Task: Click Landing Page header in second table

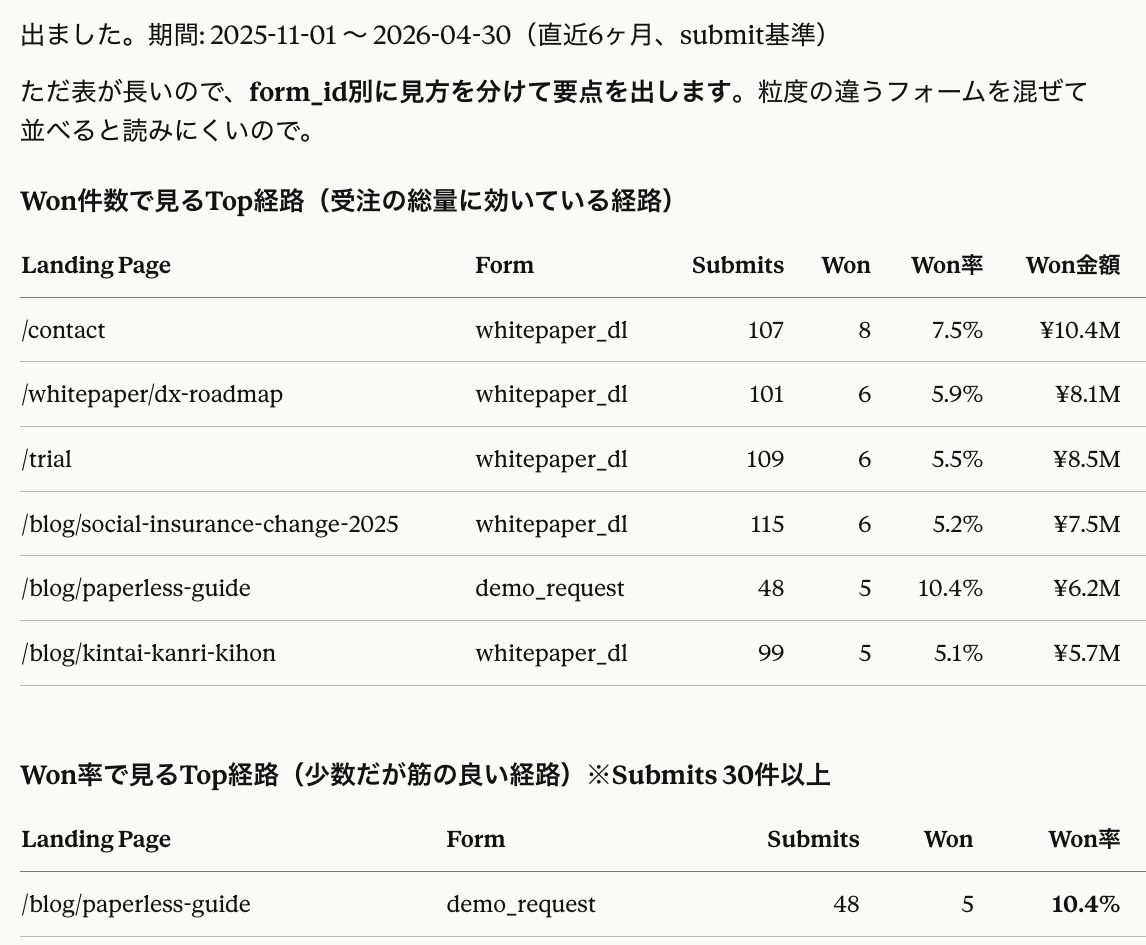Action: pyautogui.click(x=96, y=838)
